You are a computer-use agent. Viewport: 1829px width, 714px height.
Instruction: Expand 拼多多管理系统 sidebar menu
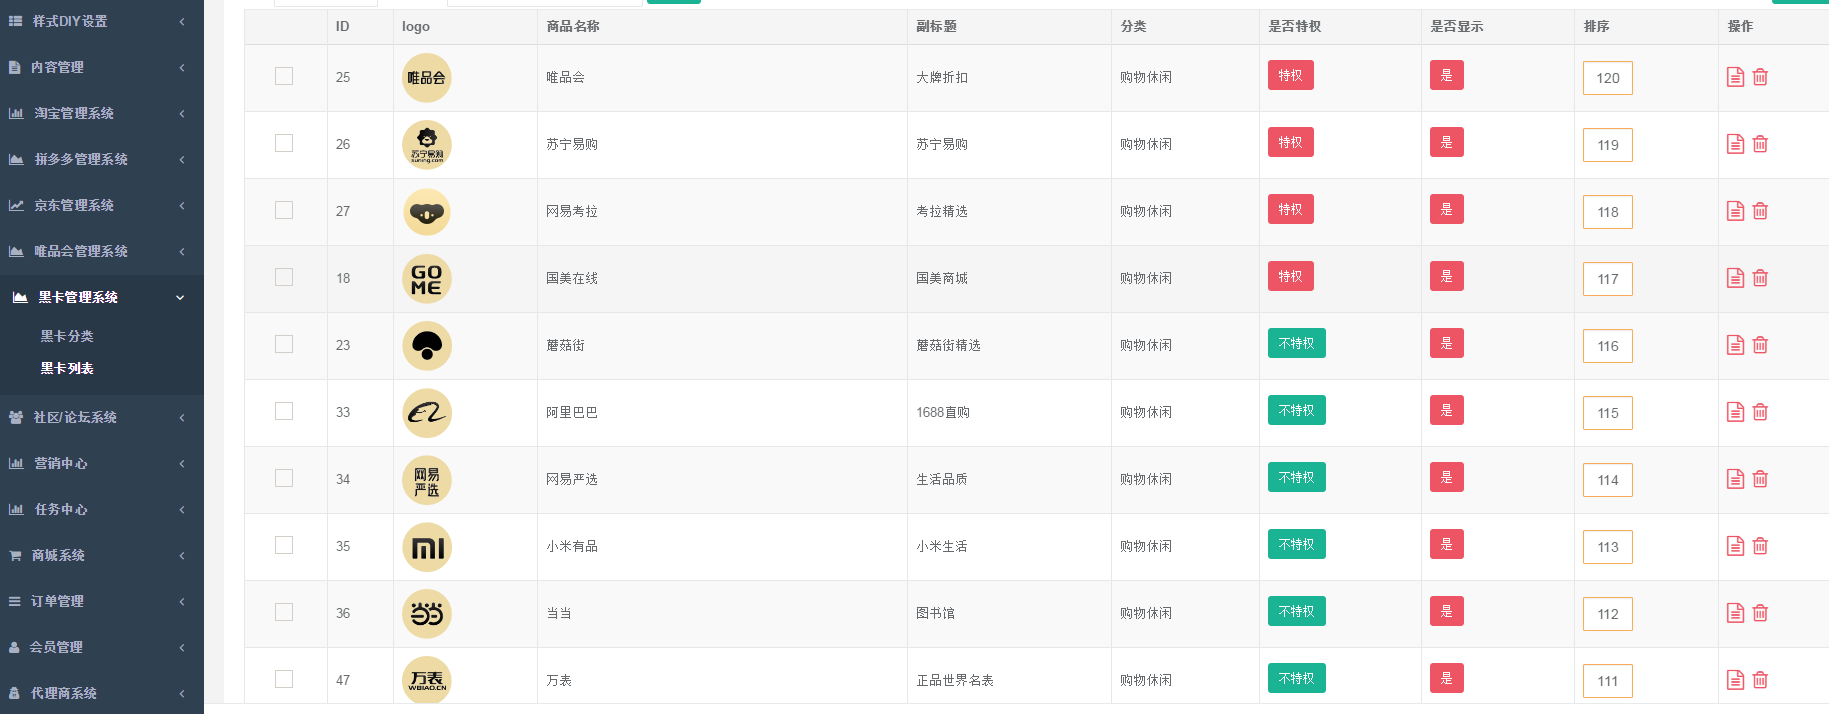click(x=102, y=159)
